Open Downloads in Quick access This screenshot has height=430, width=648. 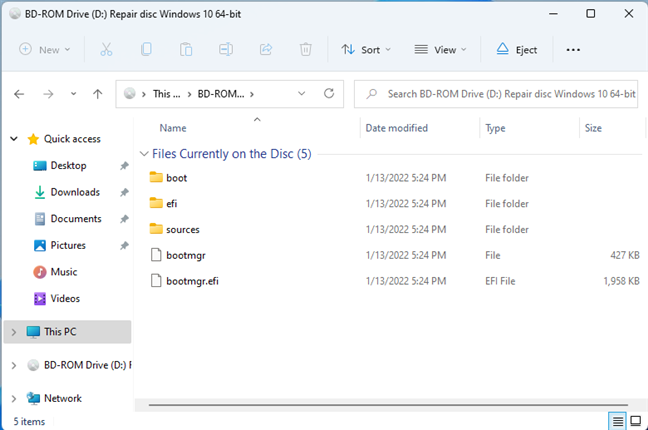tap(75, 192)
